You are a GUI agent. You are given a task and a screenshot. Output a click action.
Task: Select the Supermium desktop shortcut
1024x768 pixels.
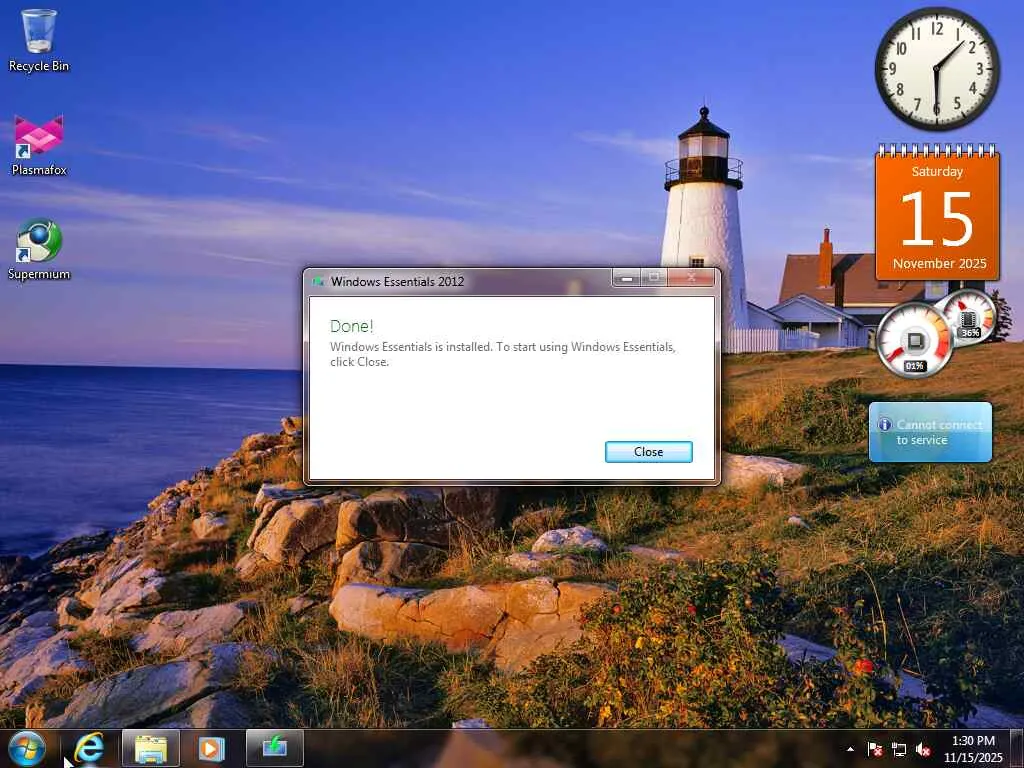[39, 250]
